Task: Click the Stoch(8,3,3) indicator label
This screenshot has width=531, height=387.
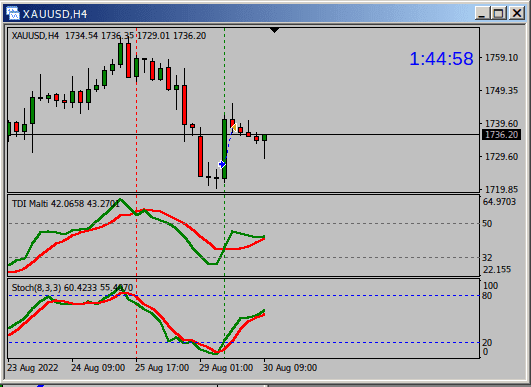Action: point(72,288)
